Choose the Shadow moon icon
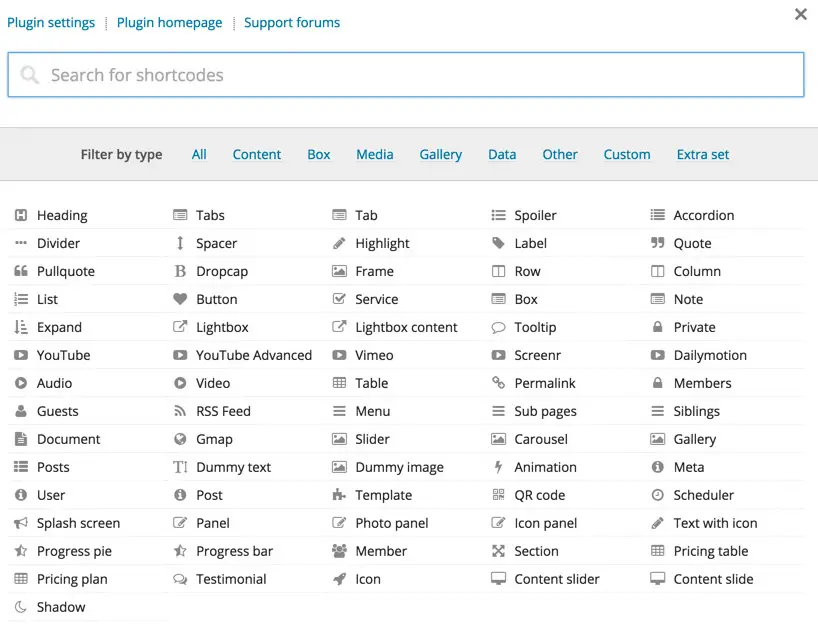 (21, 607)
